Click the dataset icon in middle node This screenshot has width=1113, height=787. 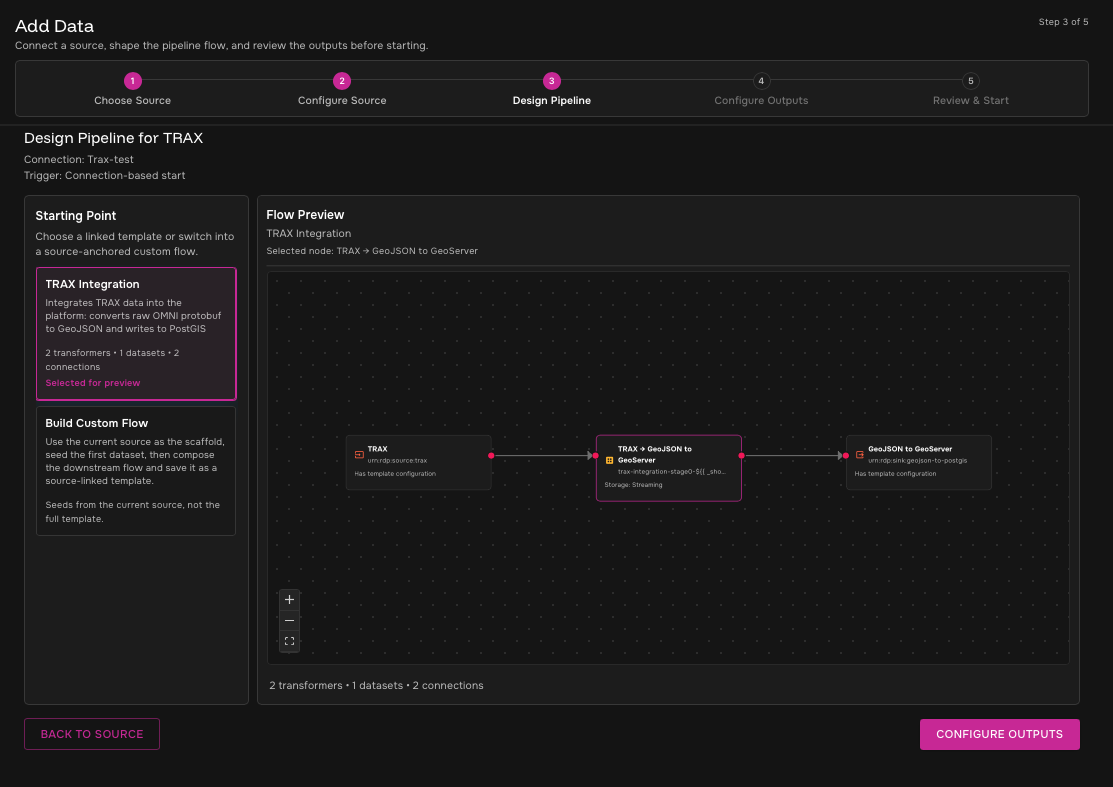coord(609,460)
